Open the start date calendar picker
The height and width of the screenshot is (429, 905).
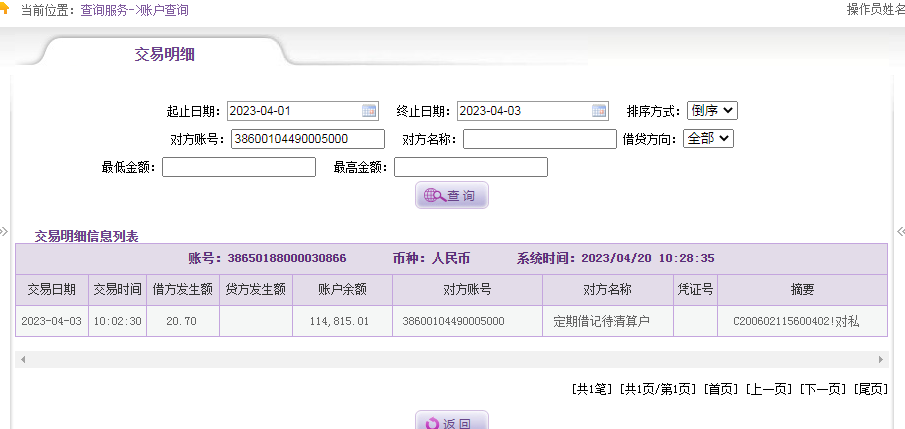coord(369,111)
